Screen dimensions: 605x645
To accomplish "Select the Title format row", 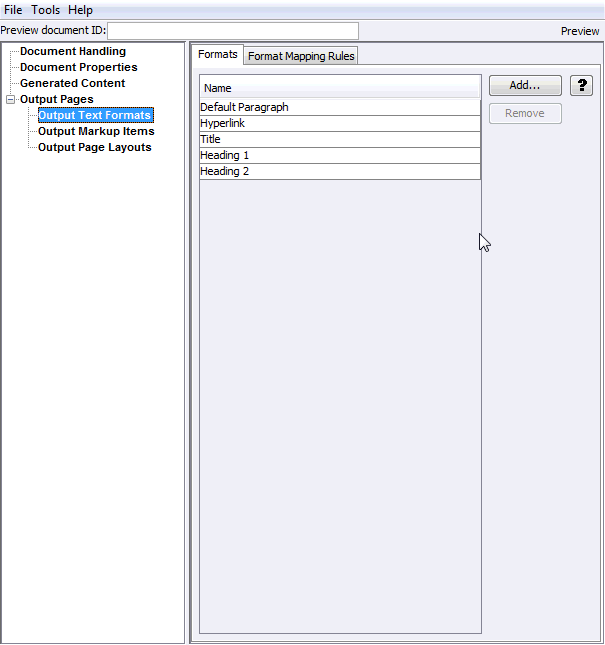I will point(340,139).
